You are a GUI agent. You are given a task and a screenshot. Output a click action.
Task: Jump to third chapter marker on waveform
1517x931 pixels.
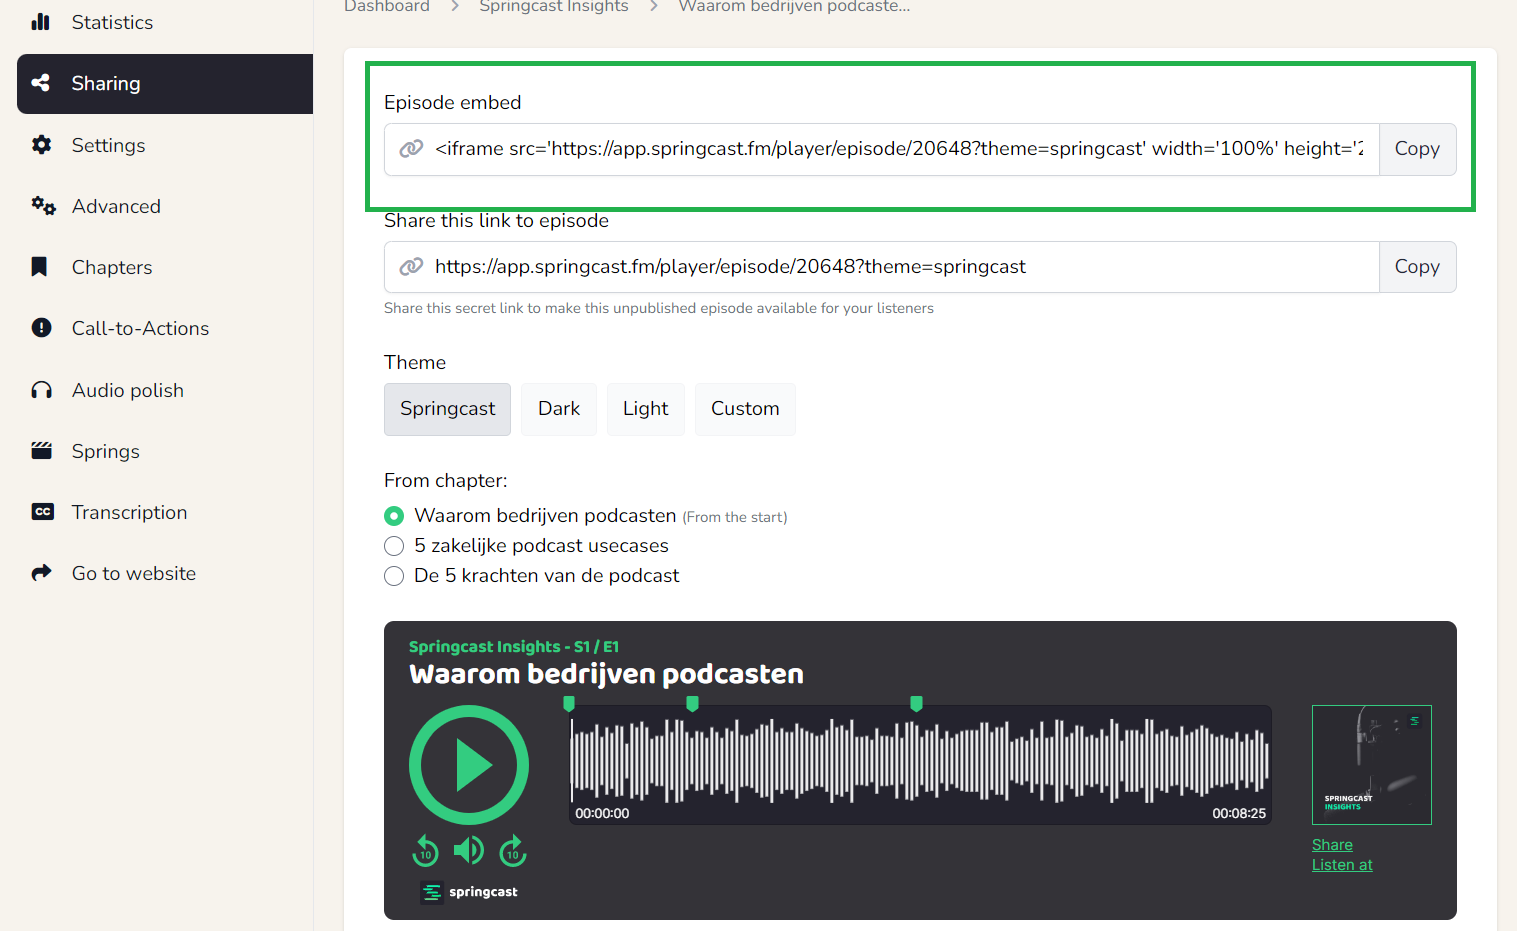coord(916,704)
